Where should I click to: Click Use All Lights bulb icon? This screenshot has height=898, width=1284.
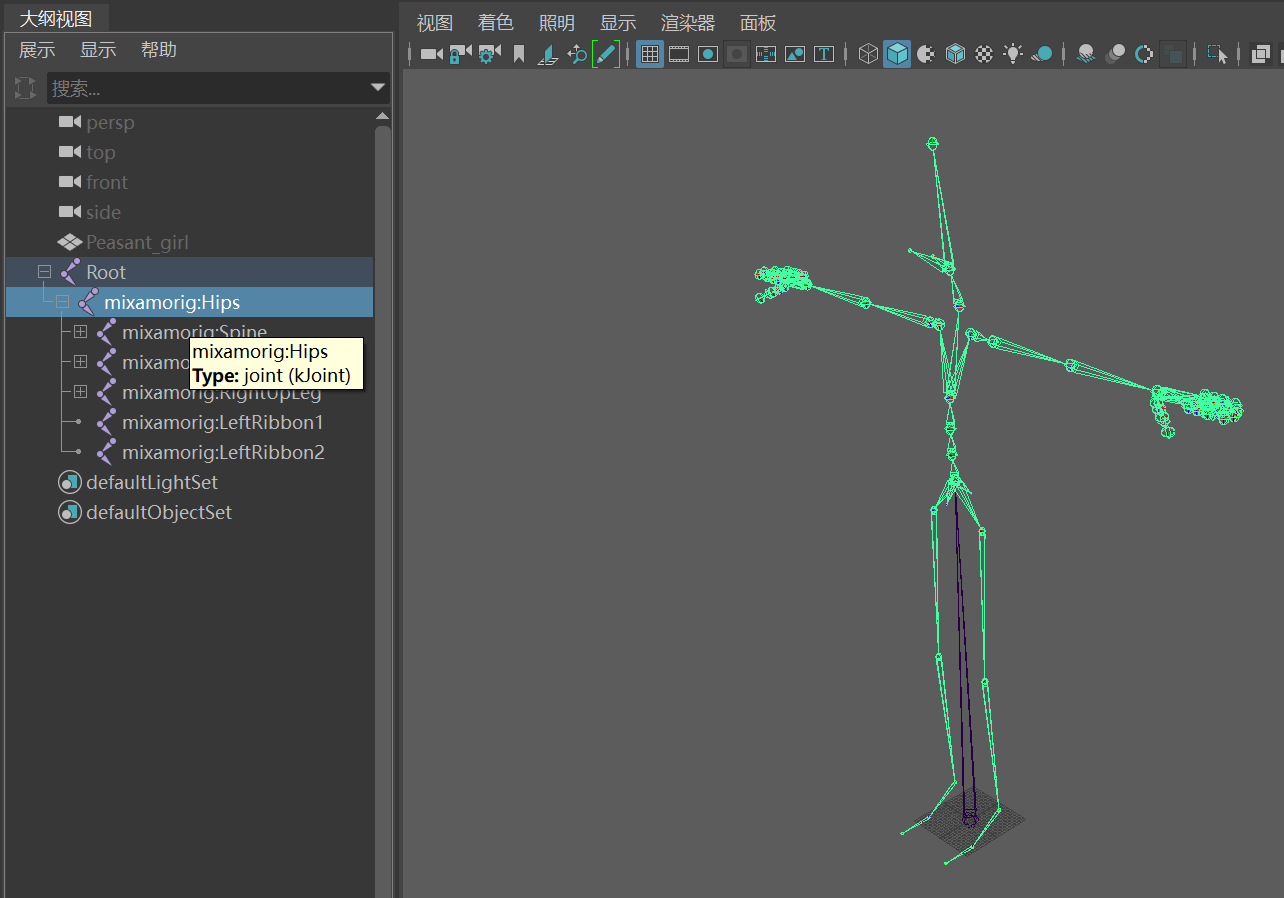pos(1014,54)
